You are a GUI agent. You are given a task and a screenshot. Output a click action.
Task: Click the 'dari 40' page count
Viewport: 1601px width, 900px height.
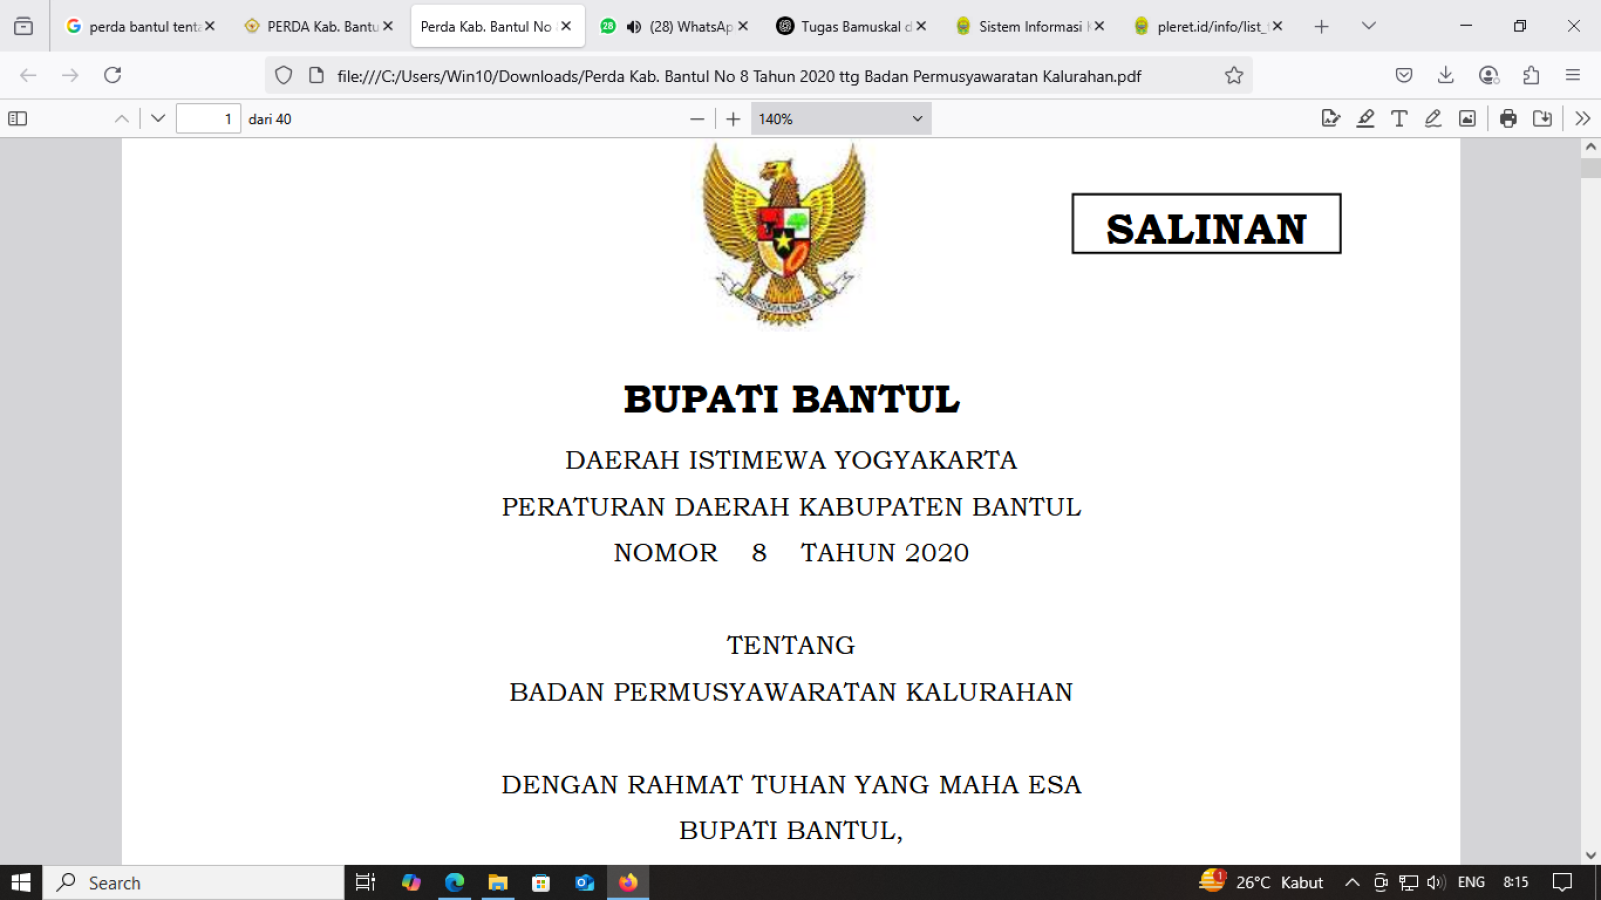coord(270,119)
